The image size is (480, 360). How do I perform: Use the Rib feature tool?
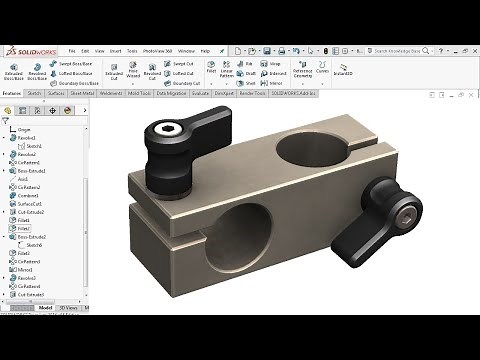[245, 64]
